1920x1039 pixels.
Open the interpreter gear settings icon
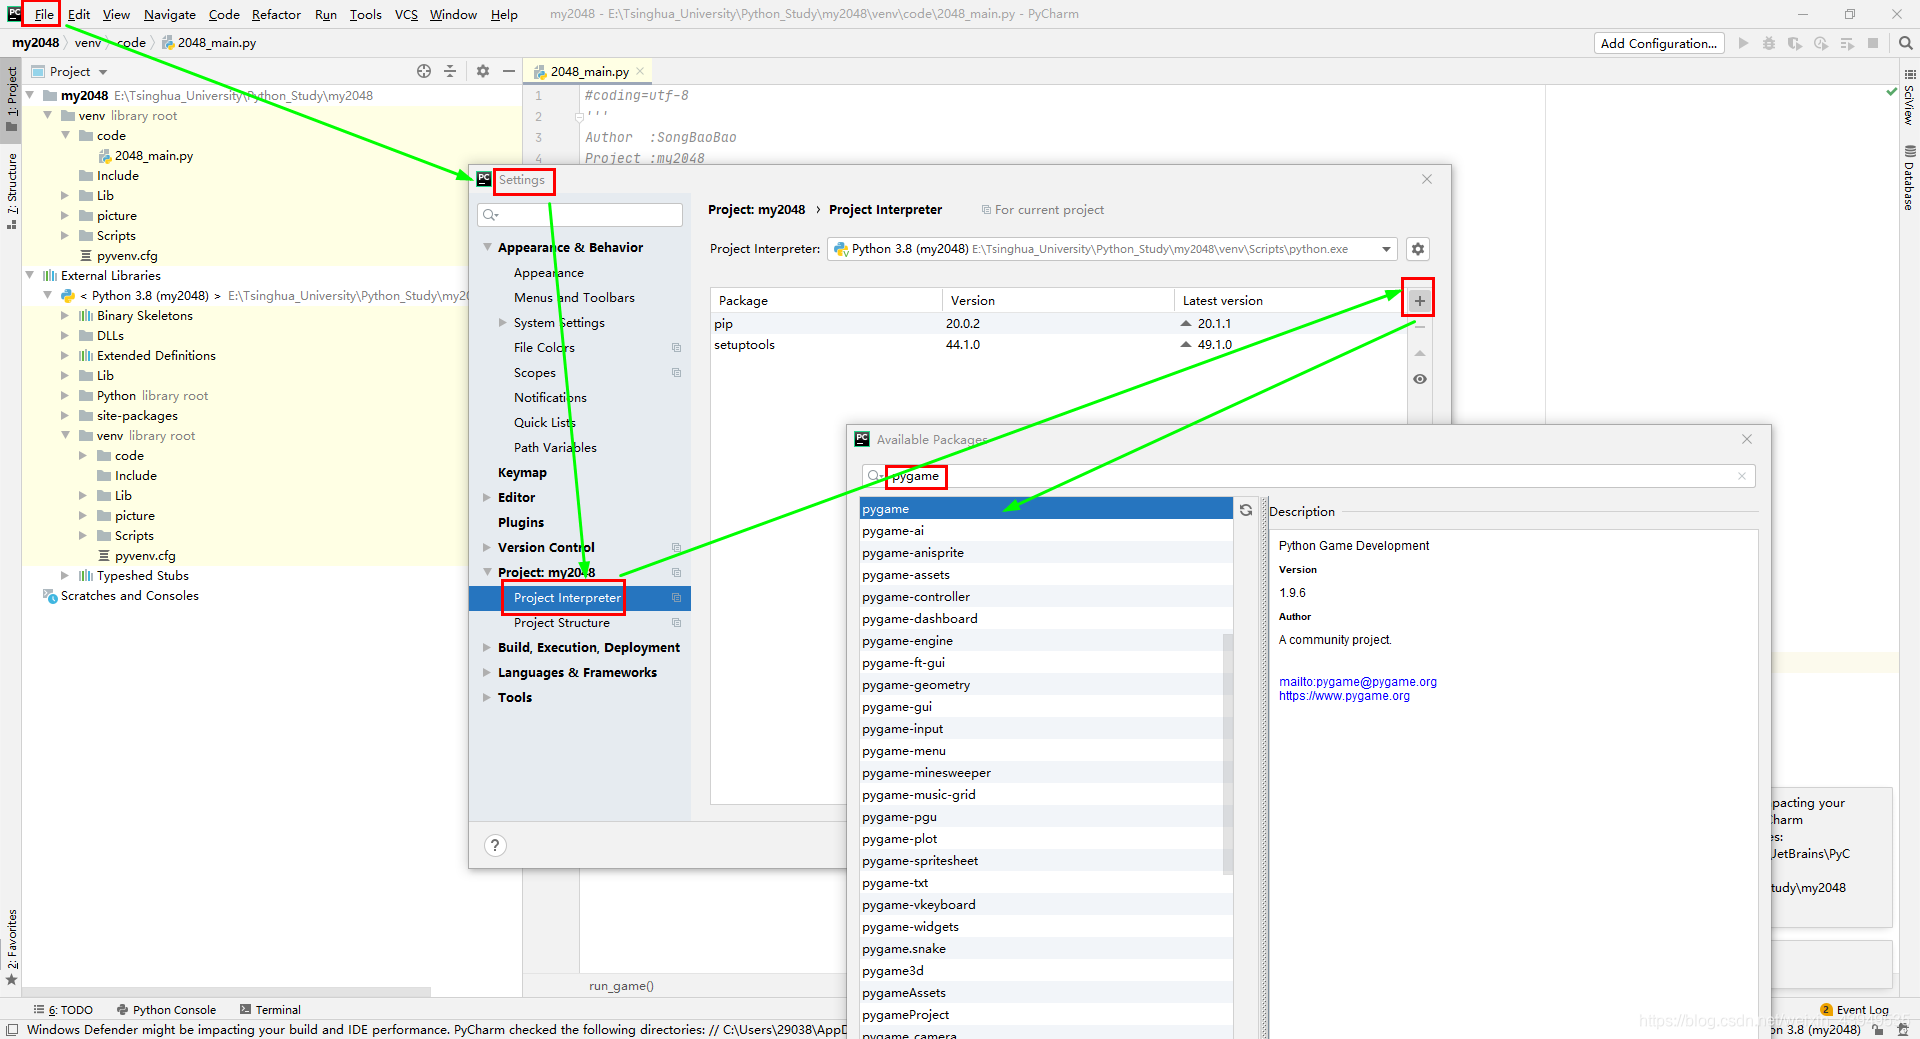(x=1418, y=249)
